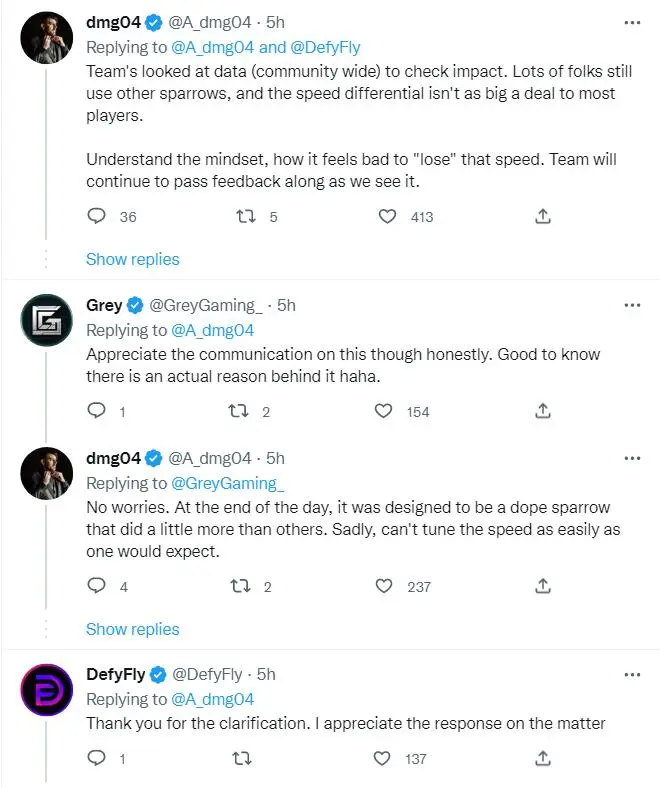
Task: Reply to DefyFly's tweet with 1 comment
Action: tap(97, 760)
